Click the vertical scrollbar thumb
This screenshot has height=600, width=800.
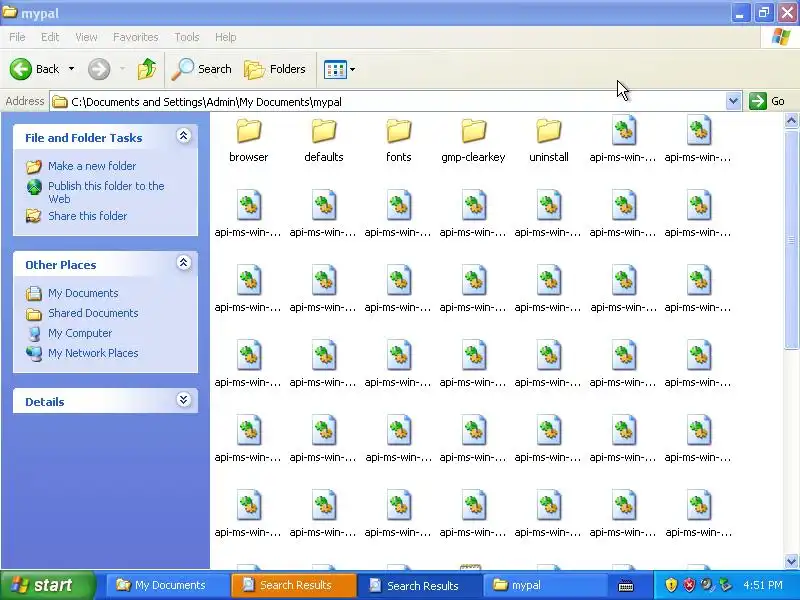coord(791,239)
